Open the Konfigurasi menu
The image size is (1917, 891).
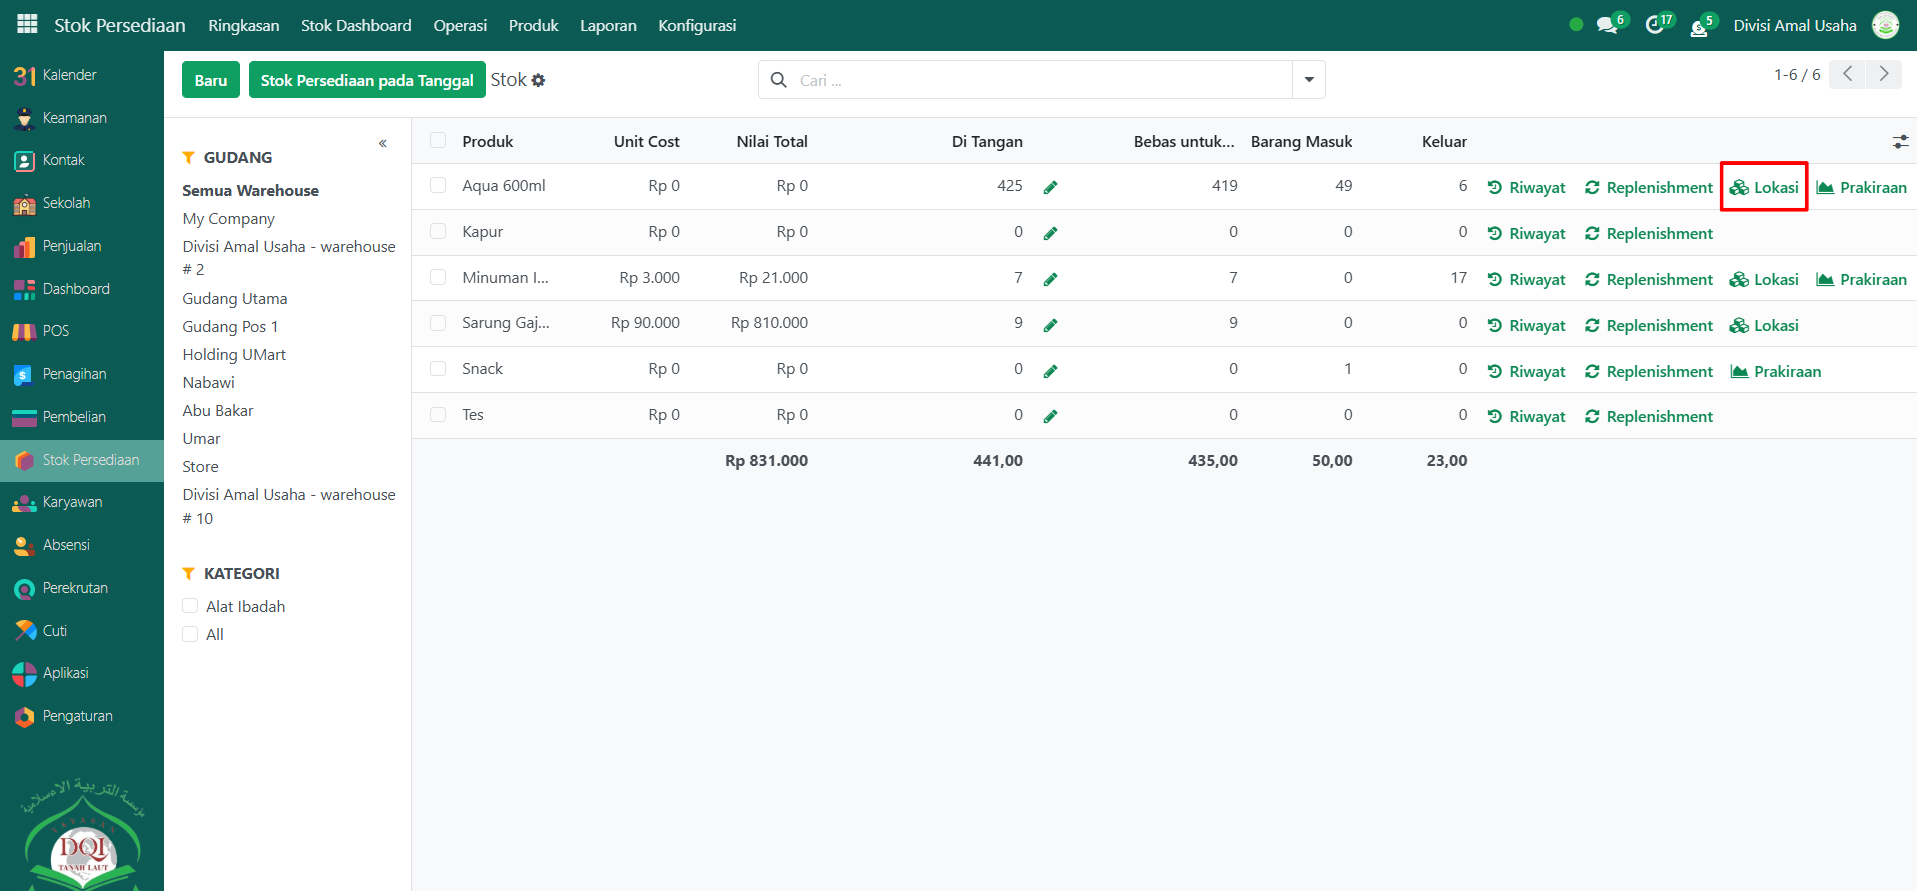click(x=697, y=26)
